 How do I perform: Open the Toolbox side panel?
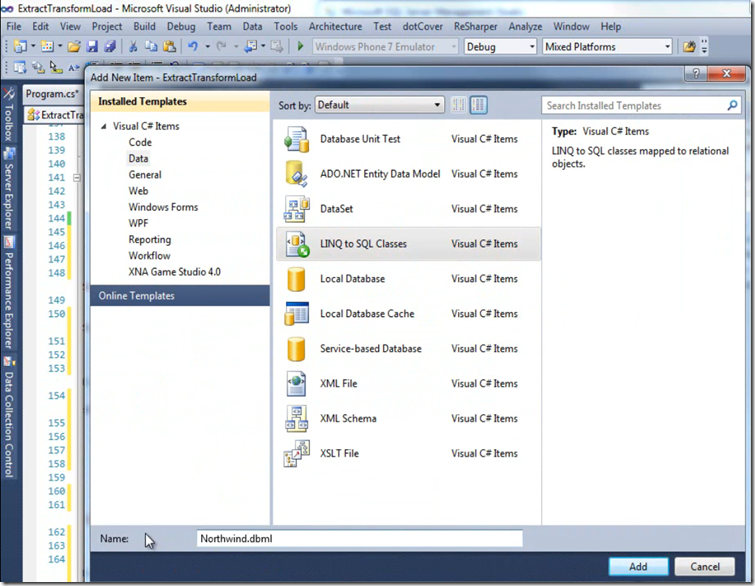point(8,116)
